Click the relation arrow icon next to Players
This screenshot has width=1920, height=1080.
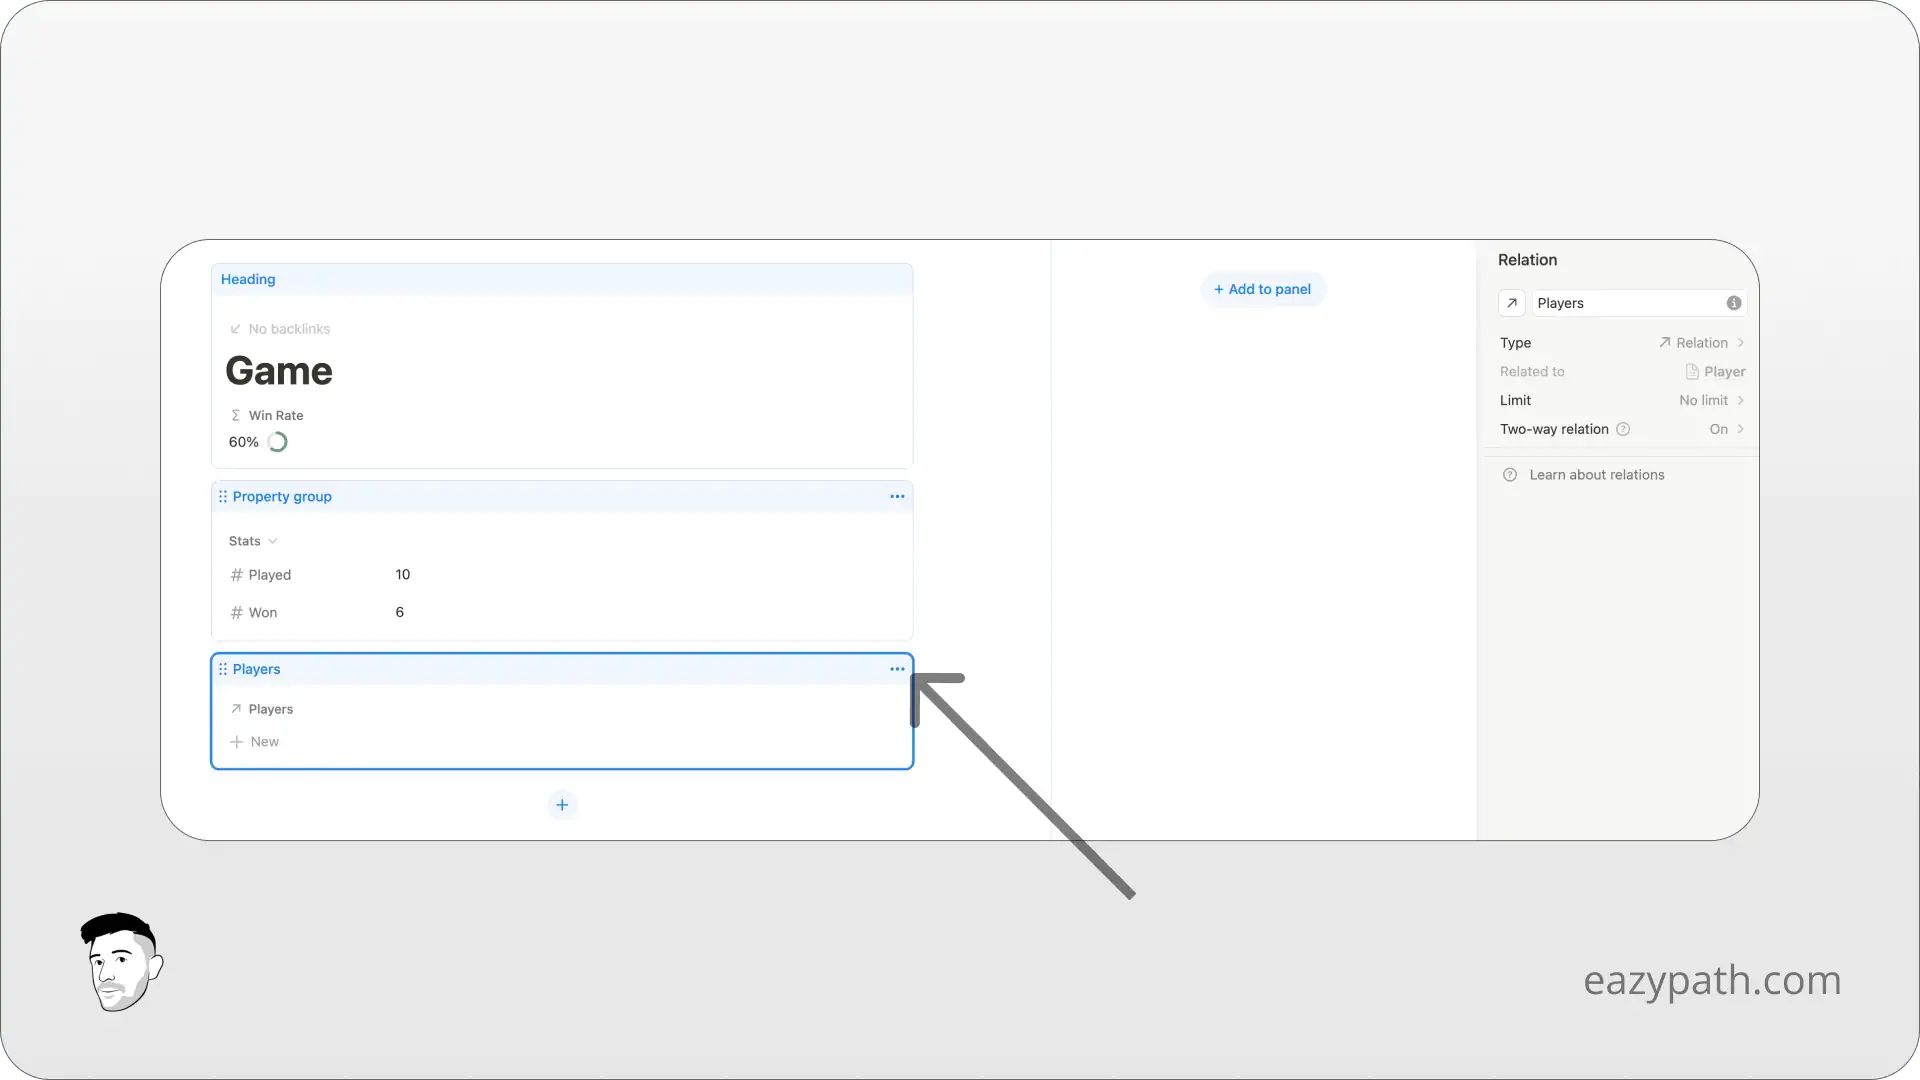click(236, 708)
